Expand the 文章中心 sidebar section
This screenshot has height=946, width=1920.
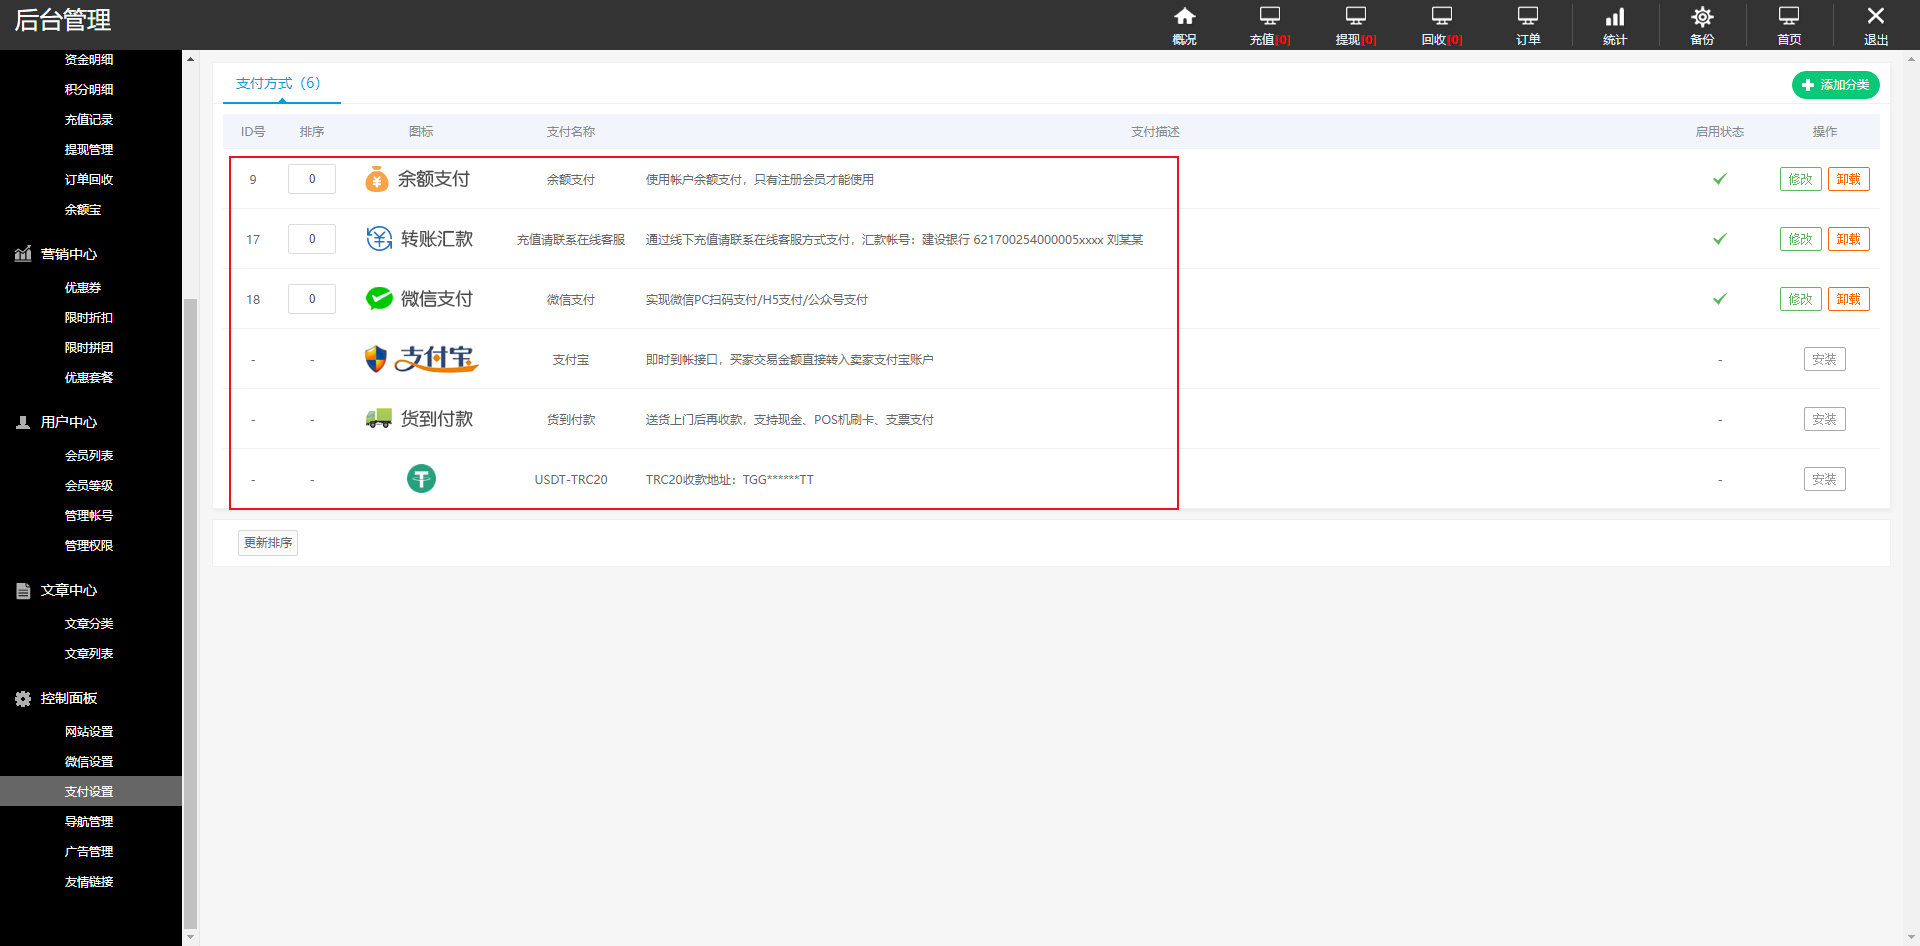[x=67, y=590]
